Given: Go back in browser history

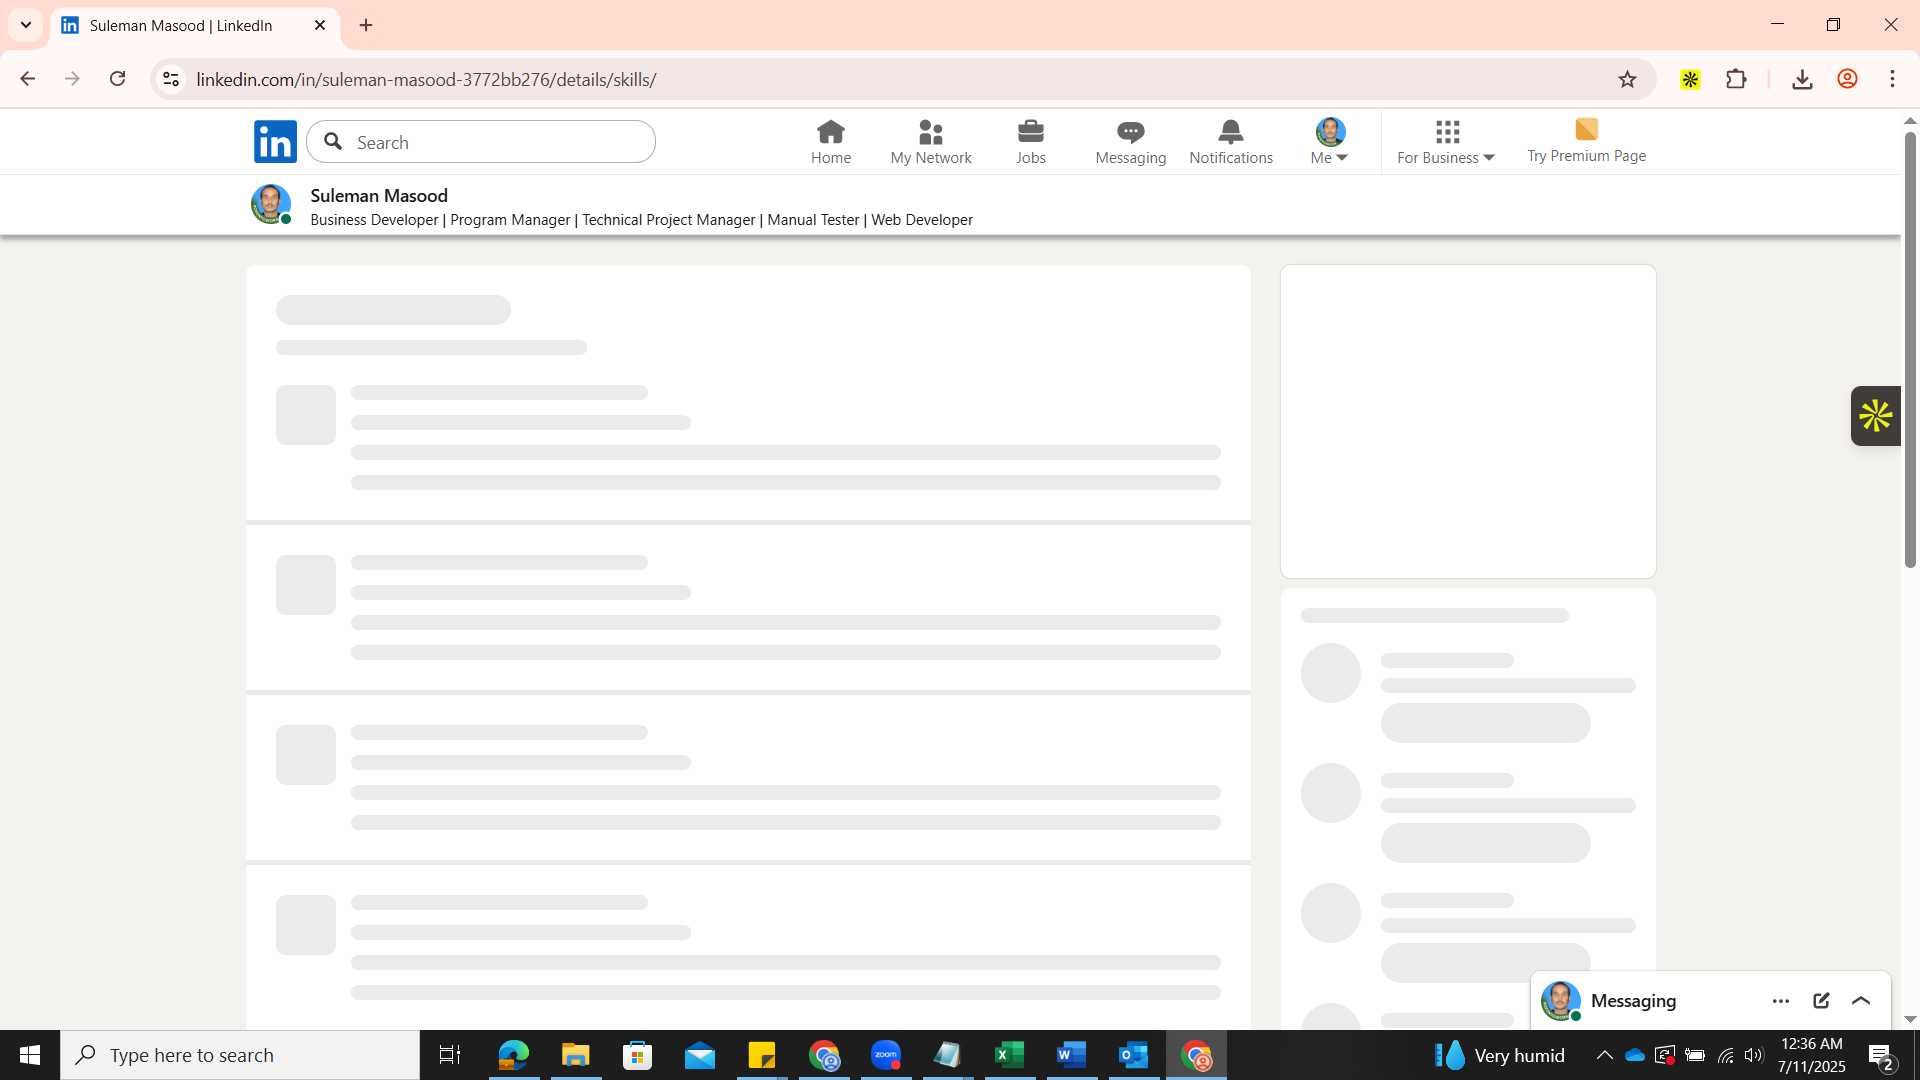Looking at the screenshot, I should point(27,79).
